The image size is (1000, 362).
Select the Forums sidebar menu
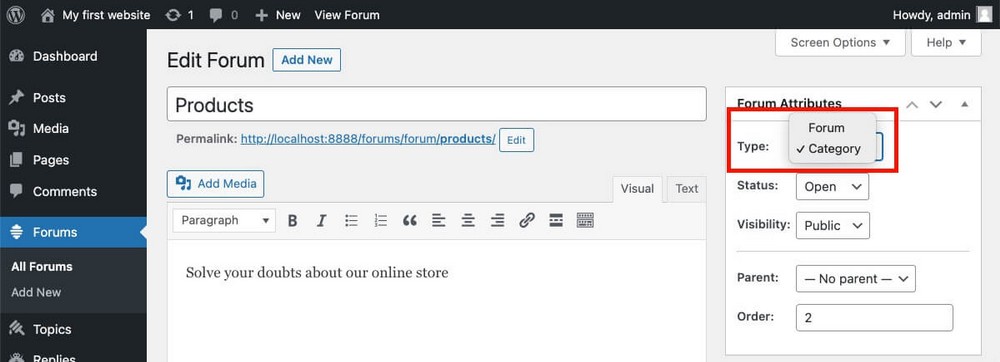pyautogui.click(x=73, y=233)
